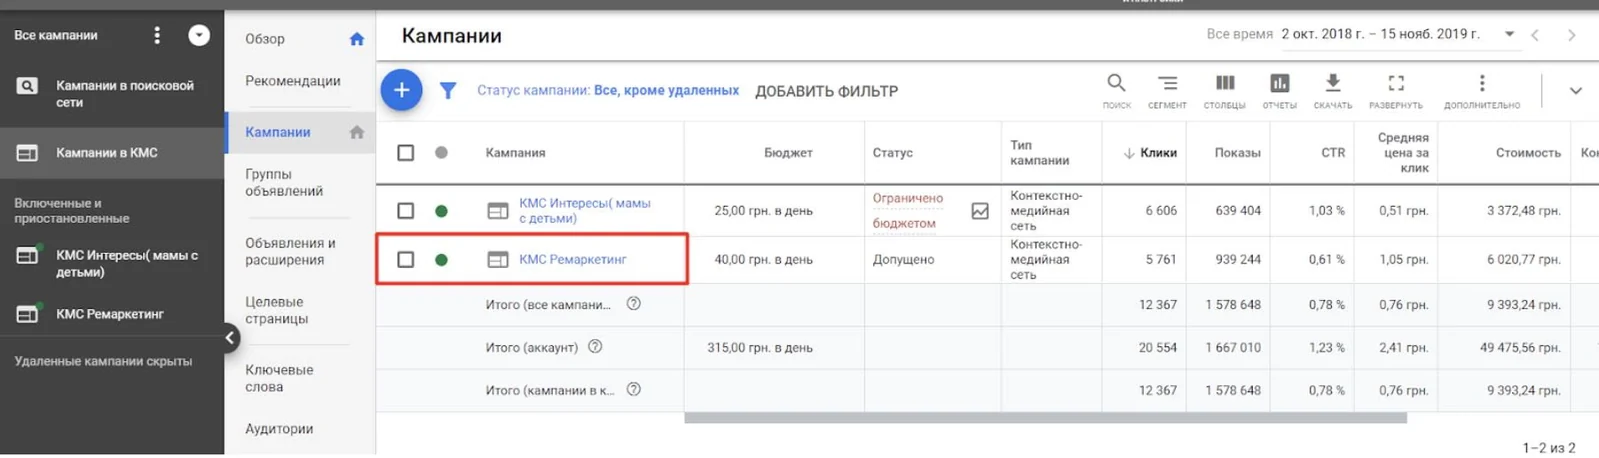
Task: Open the Обзор page in the navigation
Action: click(265, 39)
